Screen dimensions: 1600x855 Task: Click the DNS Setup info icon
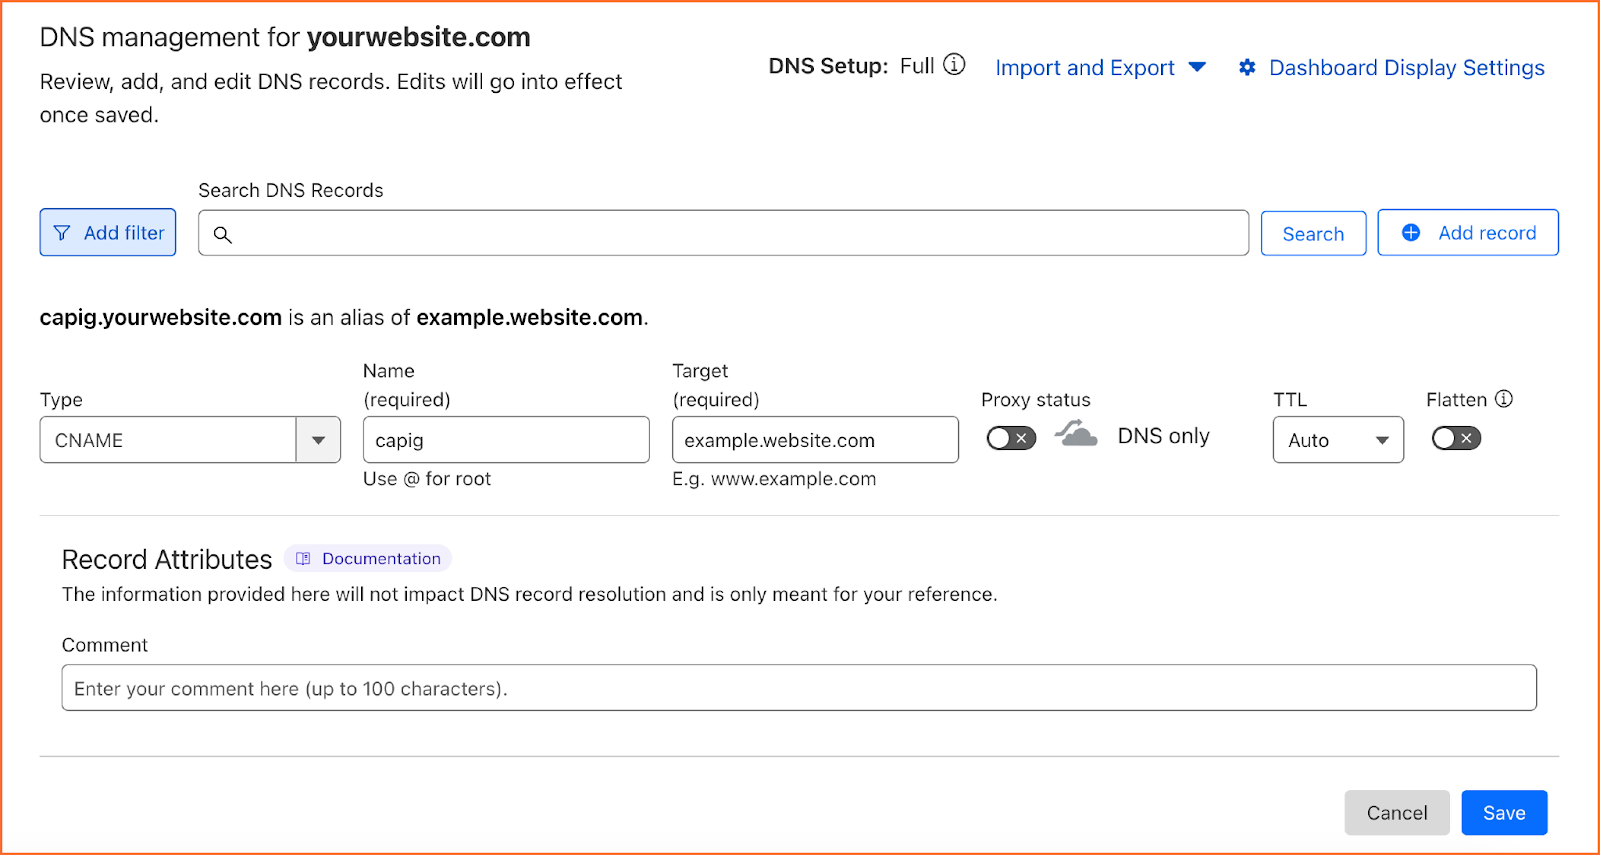coord(955,65)
